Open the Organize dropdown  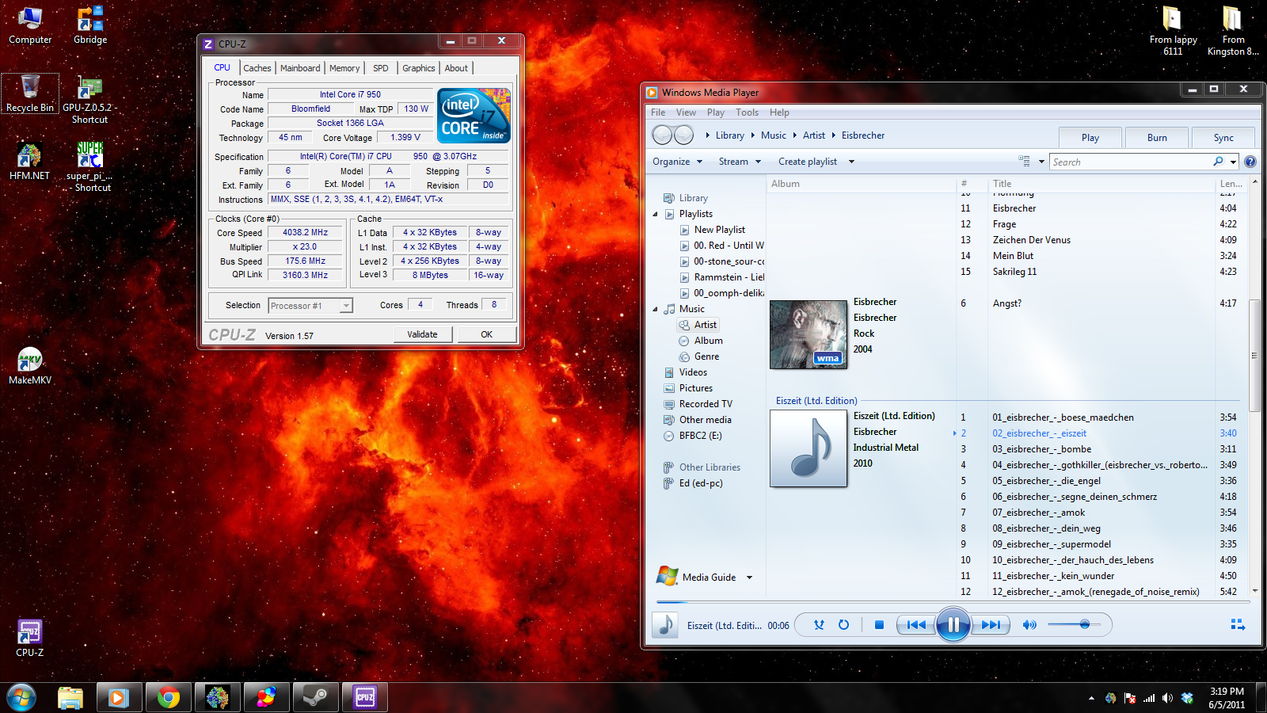[677, 162]
